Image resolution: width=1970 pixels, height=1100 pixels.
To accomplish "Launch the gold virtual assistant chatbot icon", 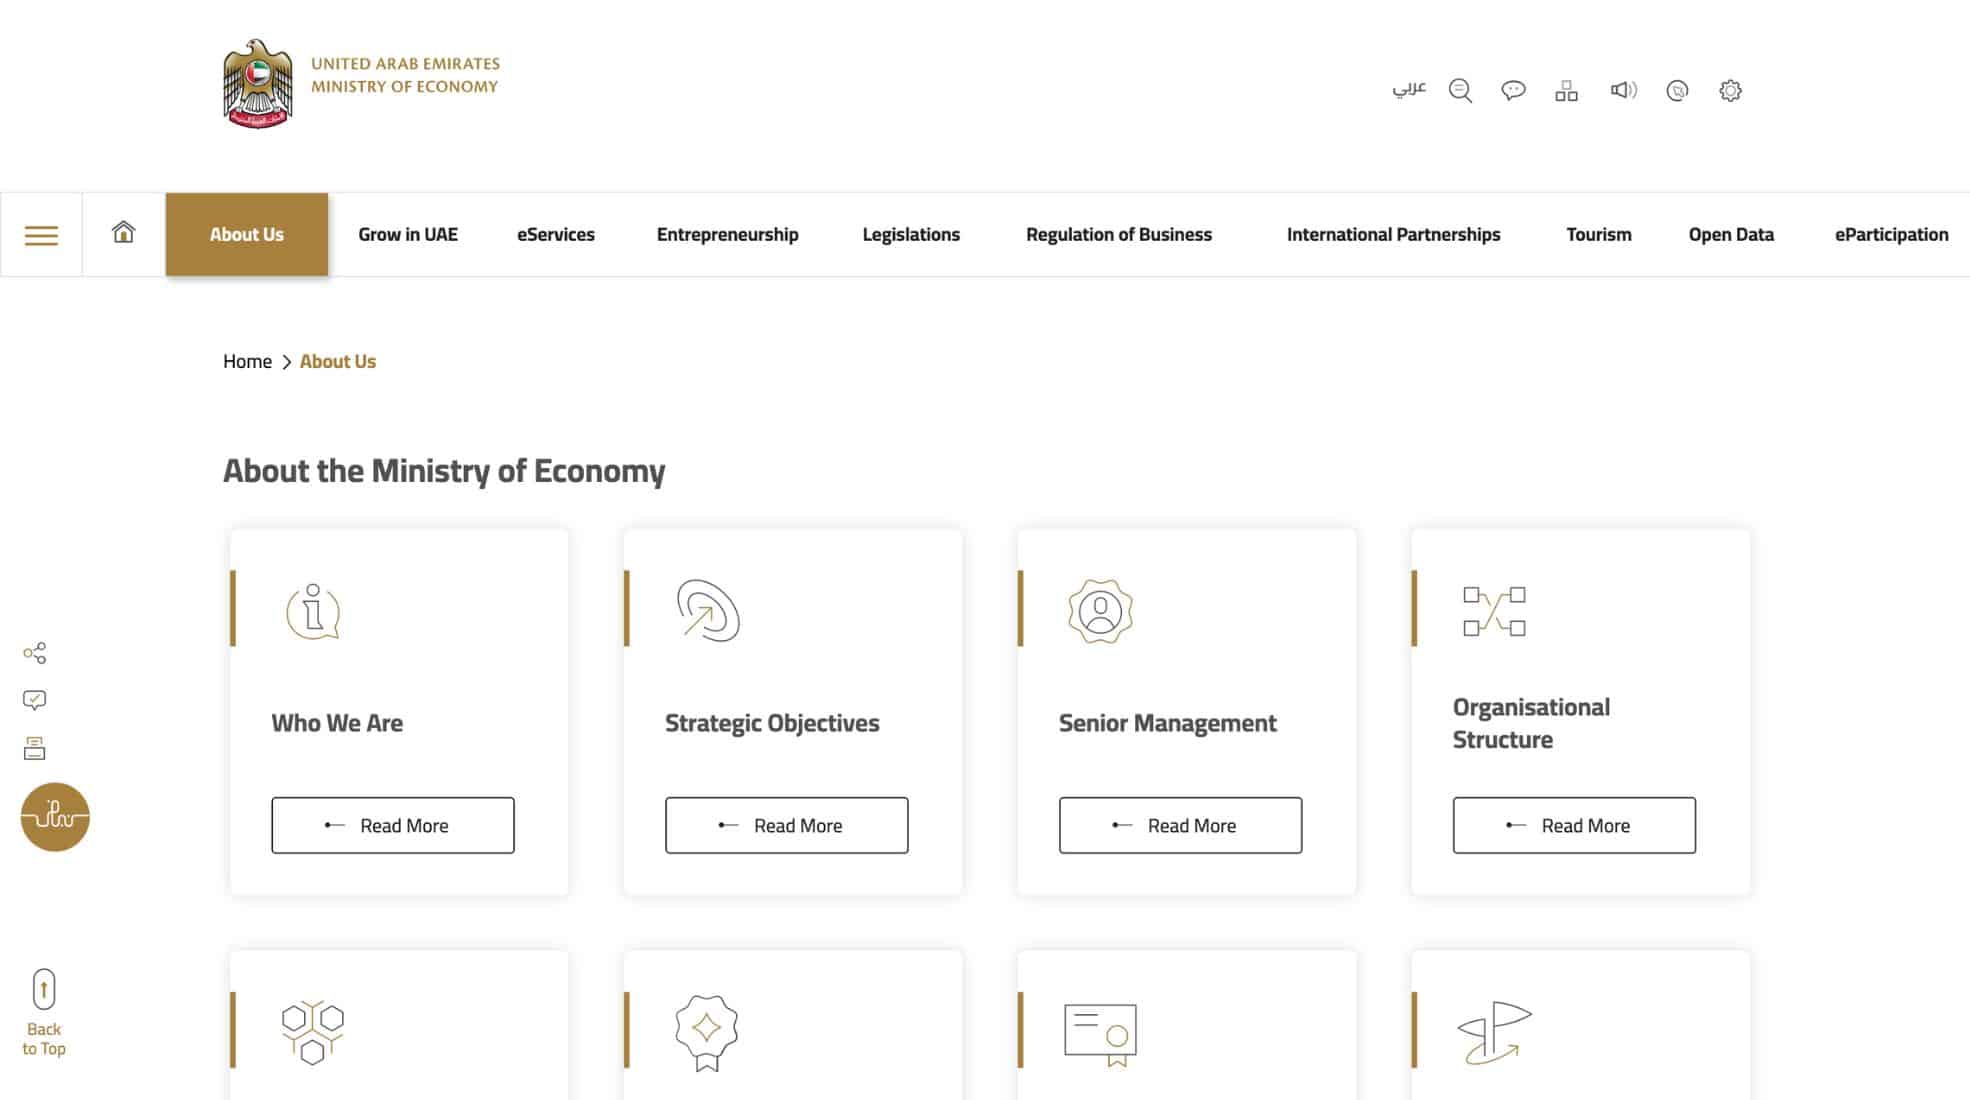I will [x=55, y=816].
